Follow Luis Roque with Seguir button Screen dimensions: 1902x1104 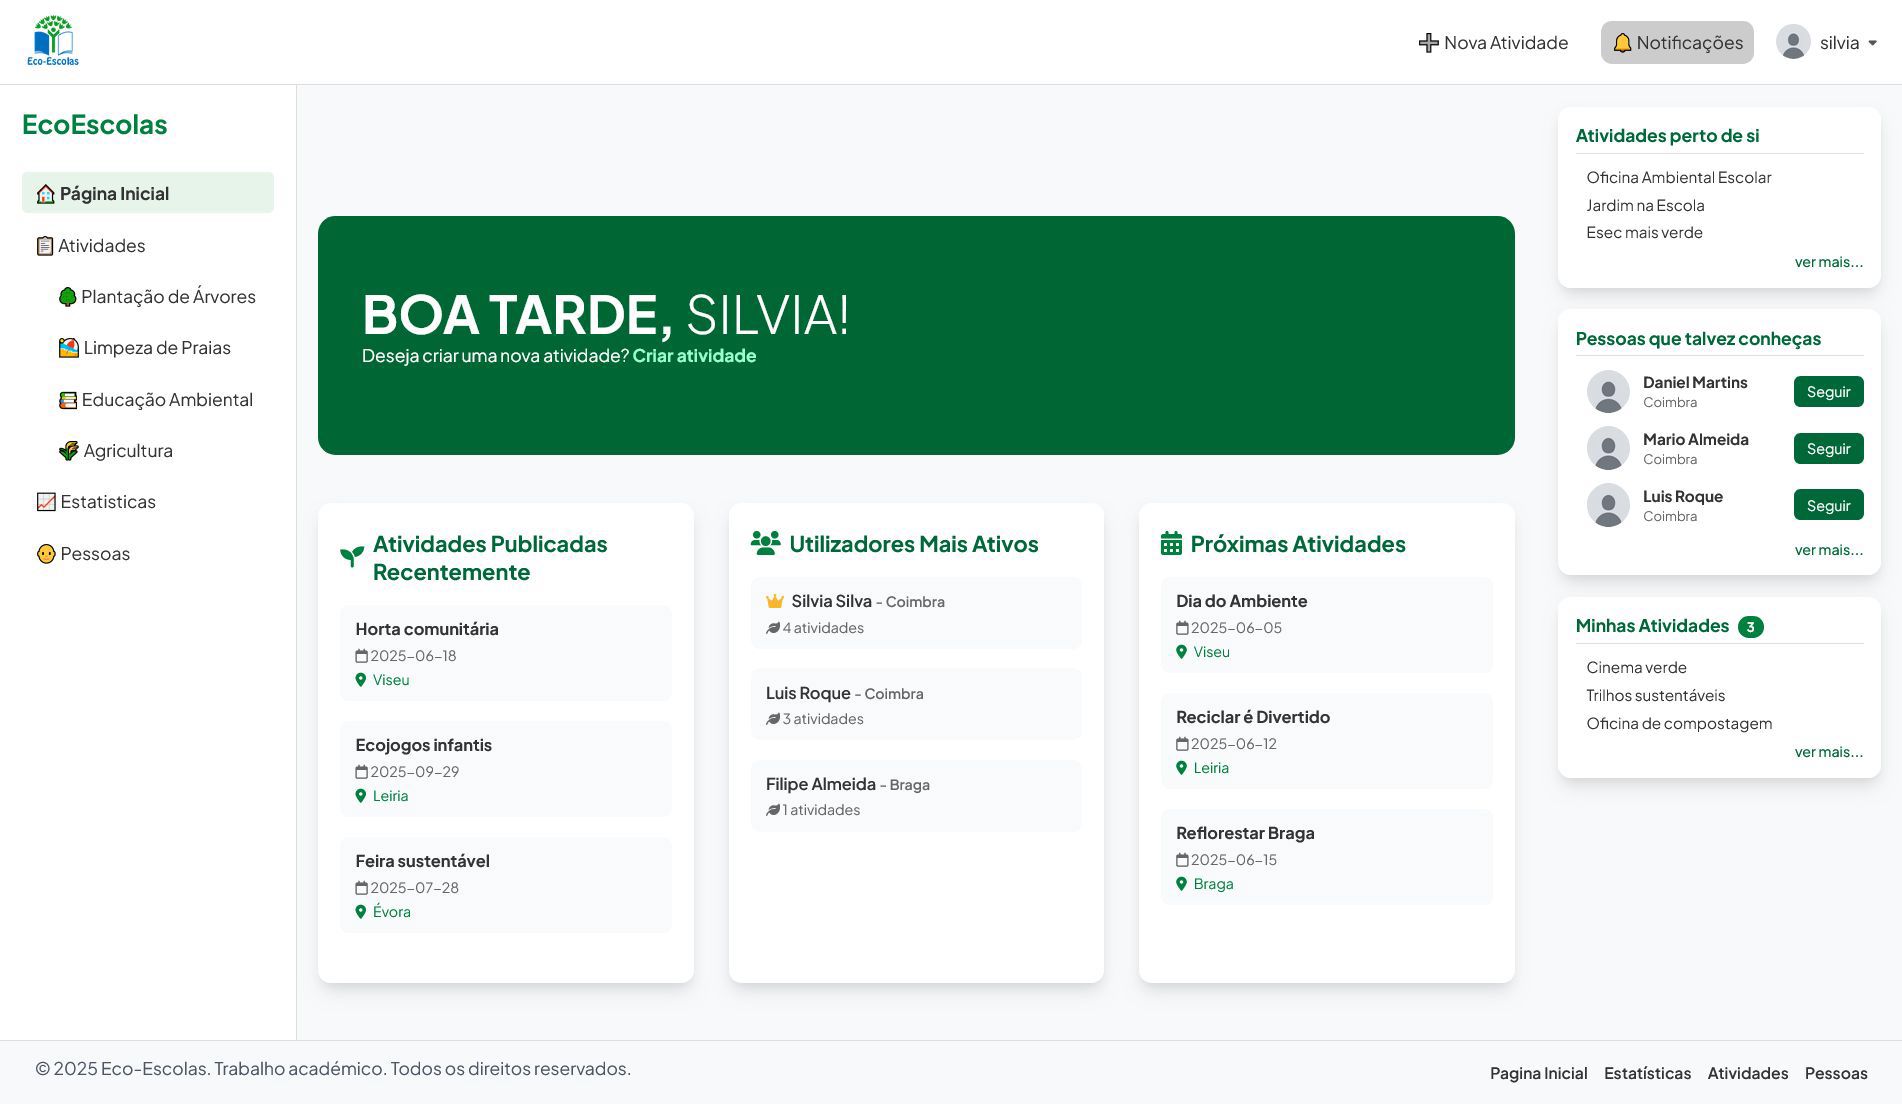(x=1828, y=506)
